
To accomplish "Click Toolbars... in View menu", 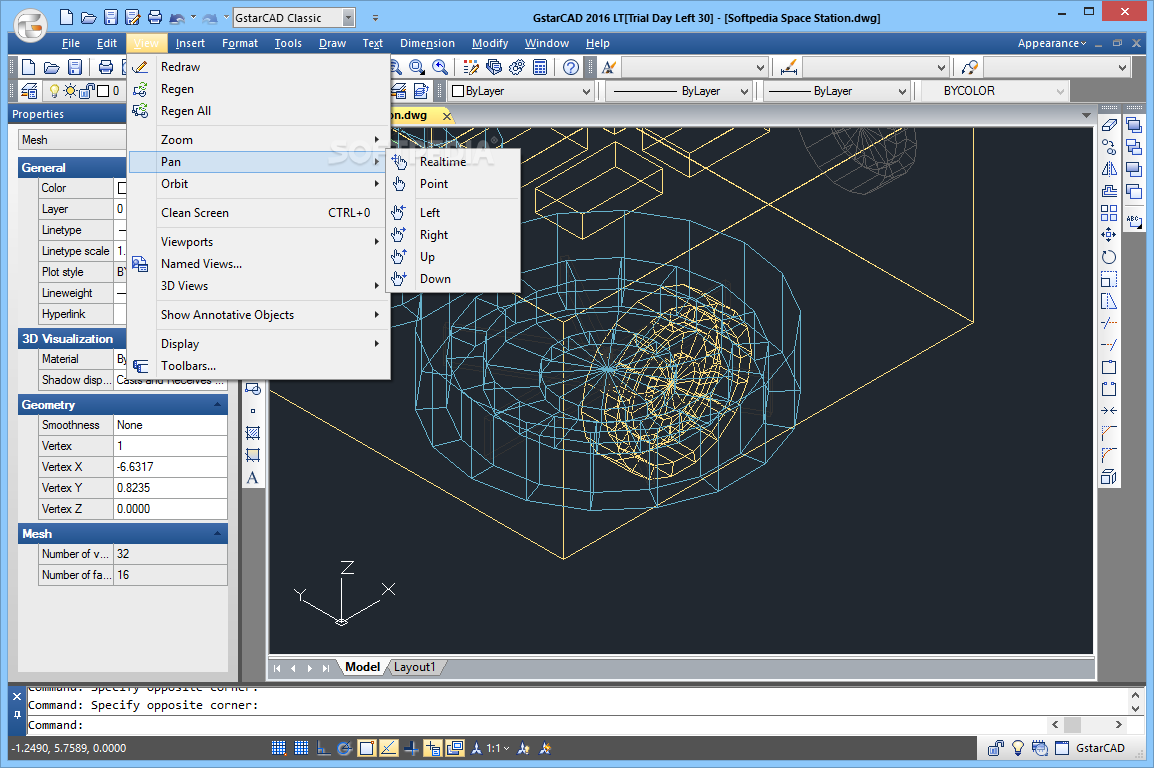I will pyautogui.click(x=258, y=366).
